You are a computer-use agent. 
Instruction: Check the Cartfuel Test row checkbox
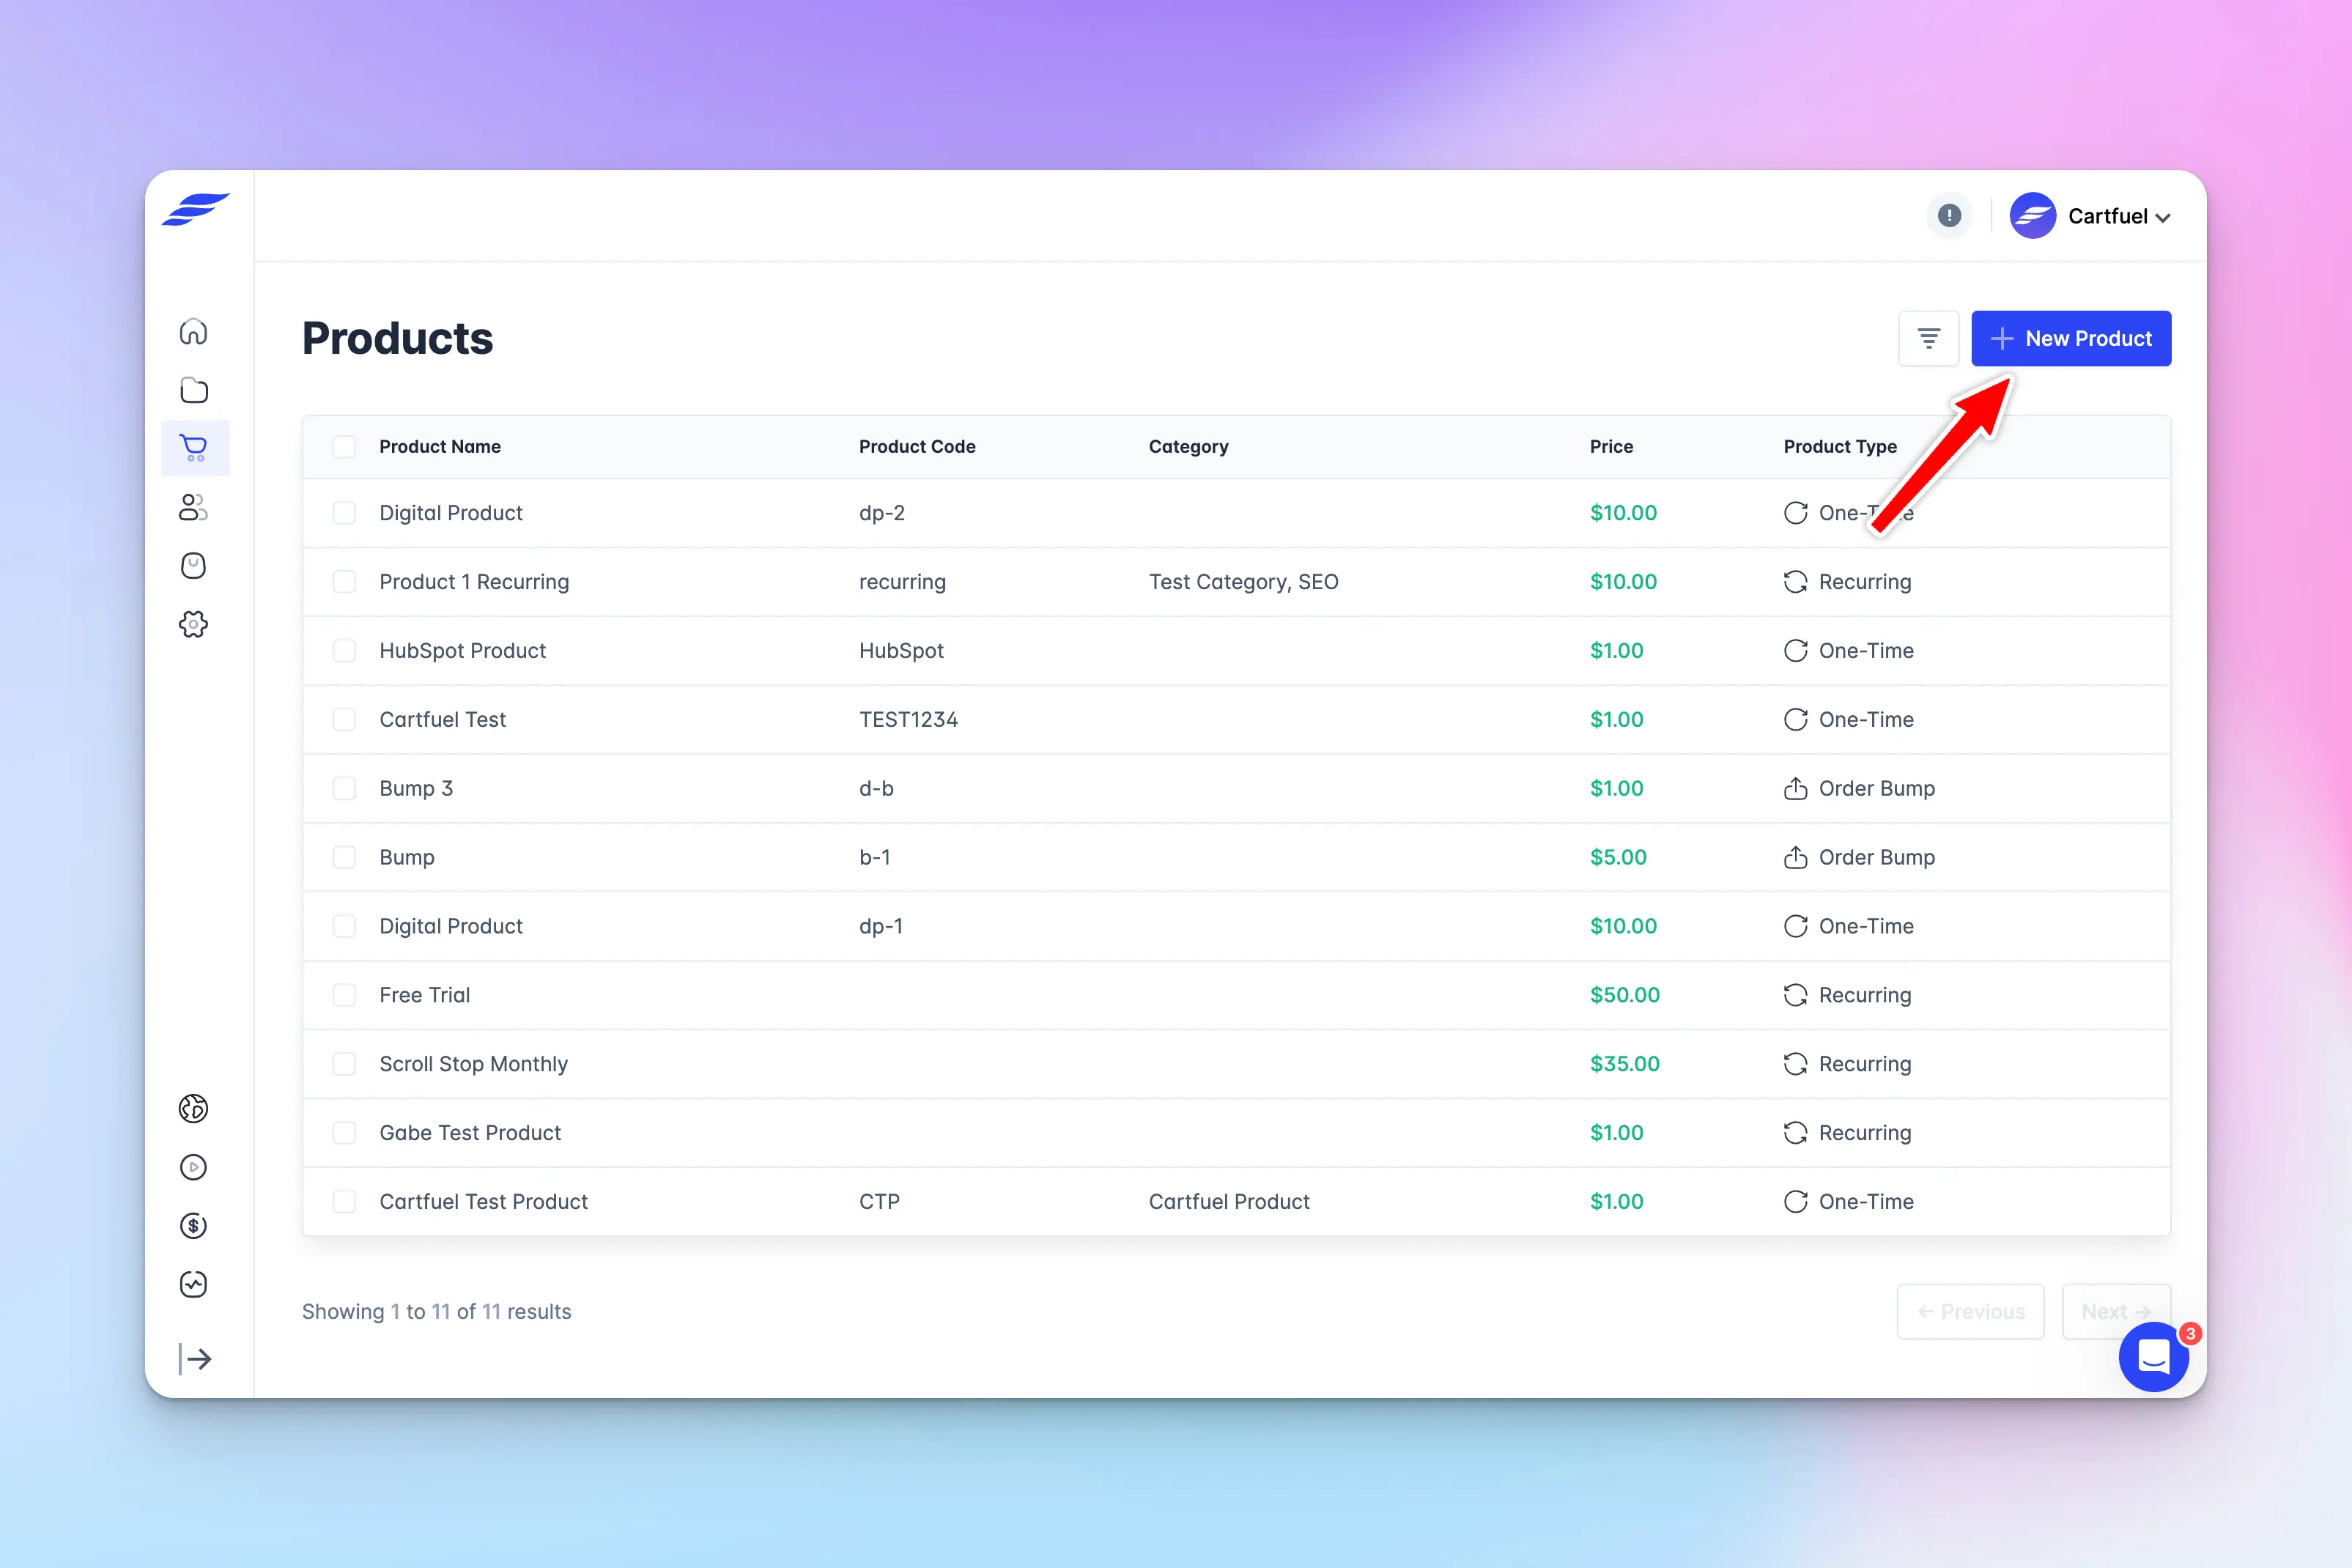point(344,720)
